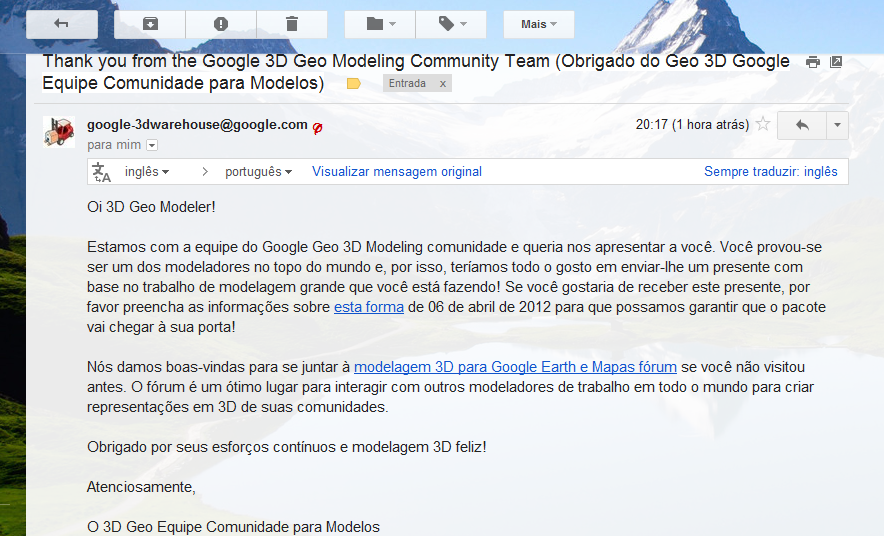This screenshot has height=536, width=884.
Task: Change source language inglês
Action: [x=147, y=172]
